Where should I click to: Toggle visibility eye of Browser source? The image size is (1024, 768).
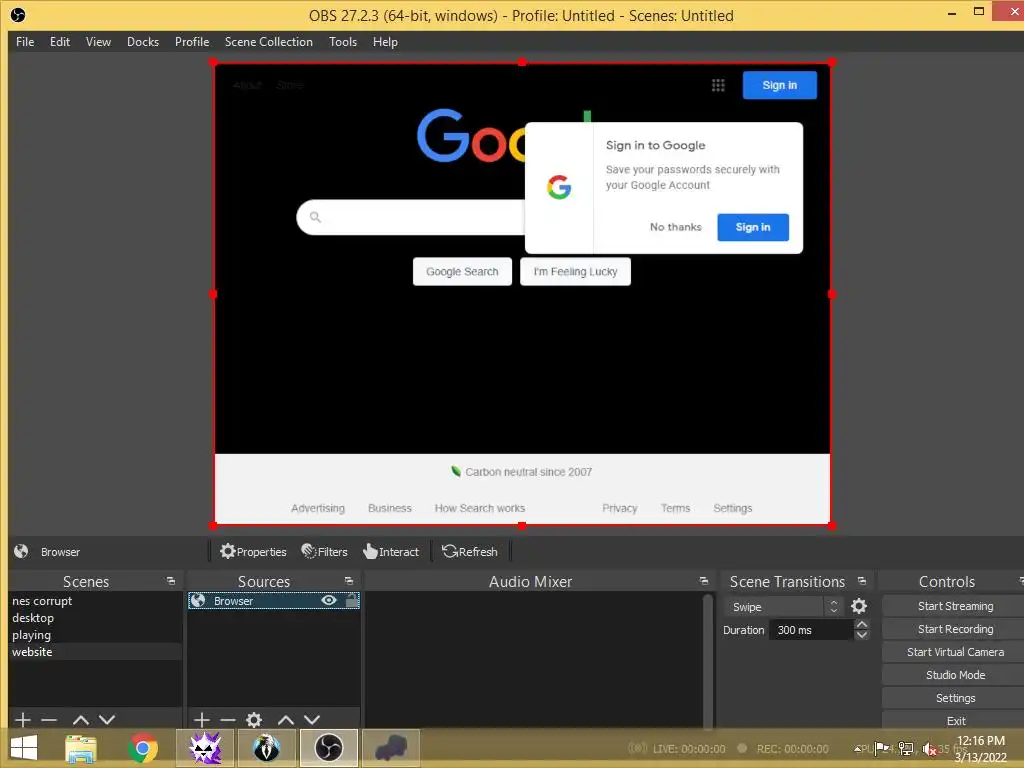(x=329, y=601)
